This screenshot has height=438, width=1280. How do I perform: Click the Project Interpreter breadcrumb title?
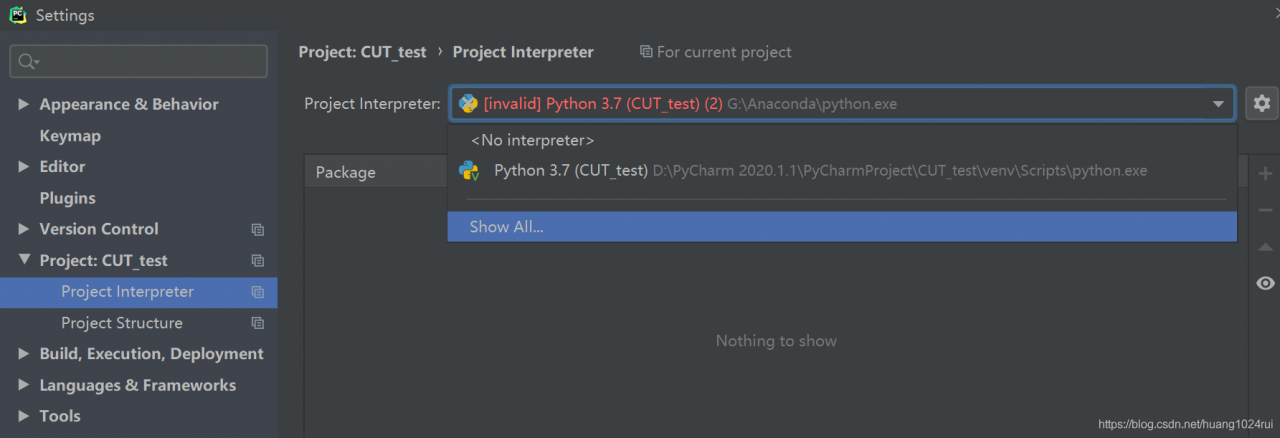click(x=523, y=52)
